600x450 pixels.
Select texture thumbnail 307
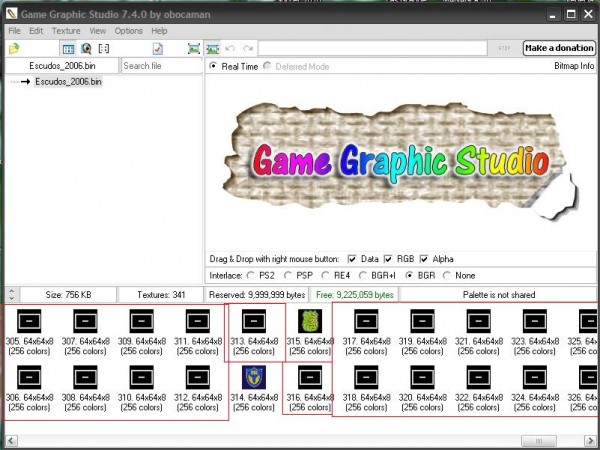point(85,321)
